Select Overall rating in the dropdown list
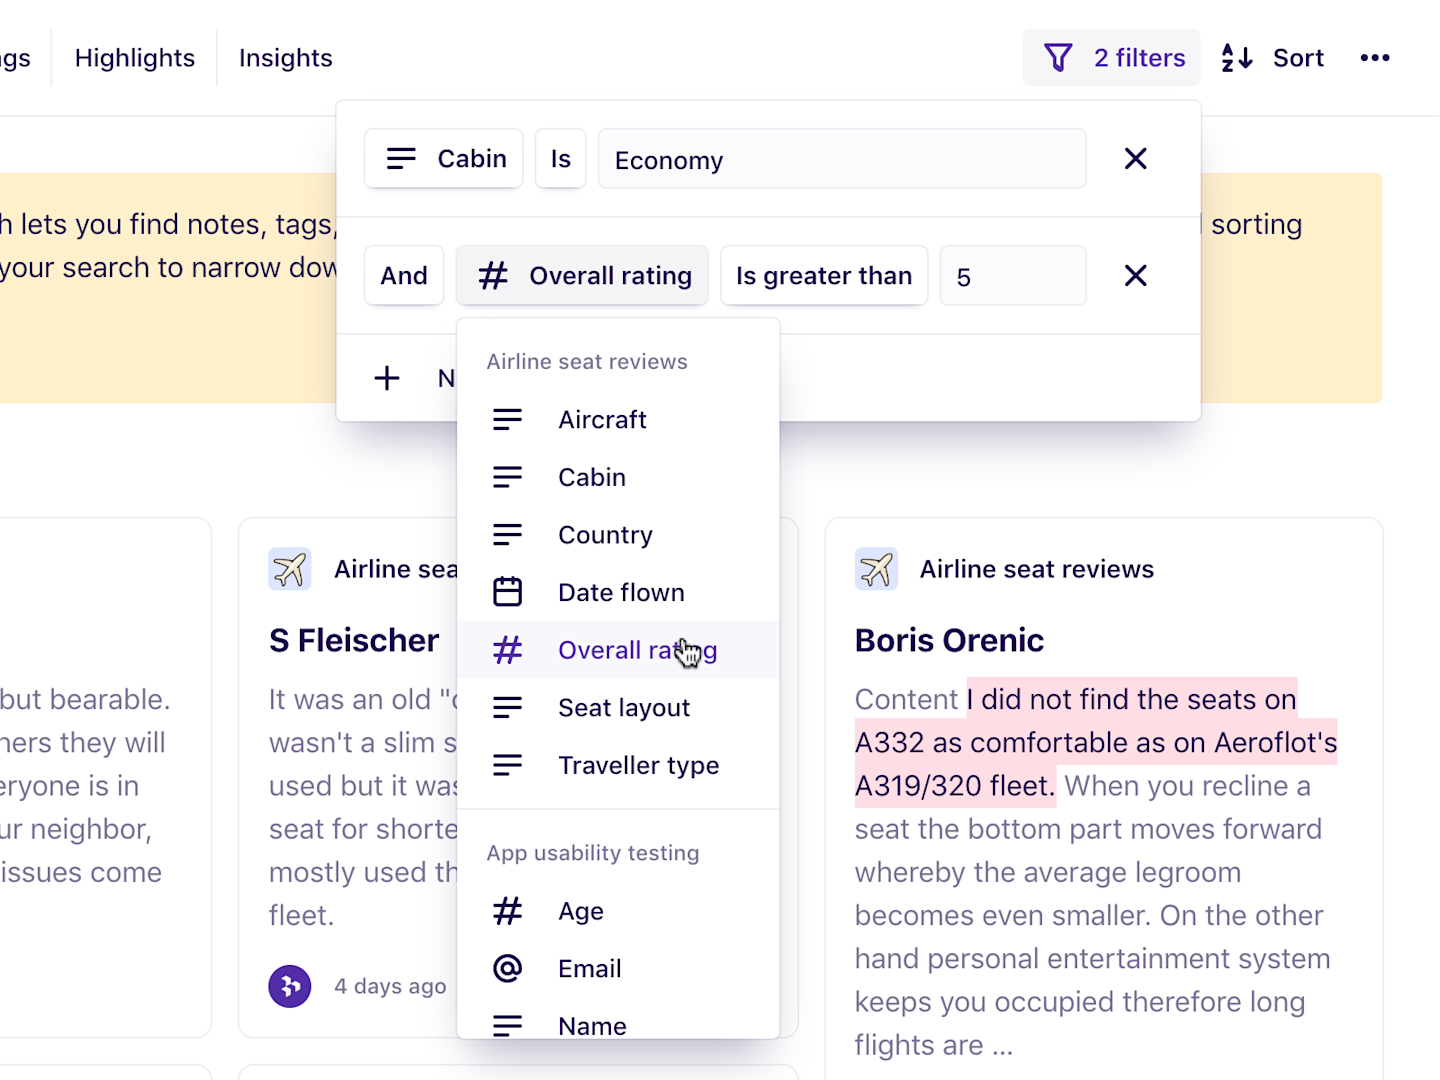The width and height of the screenshot is (1440, 1080). point(618,650)
